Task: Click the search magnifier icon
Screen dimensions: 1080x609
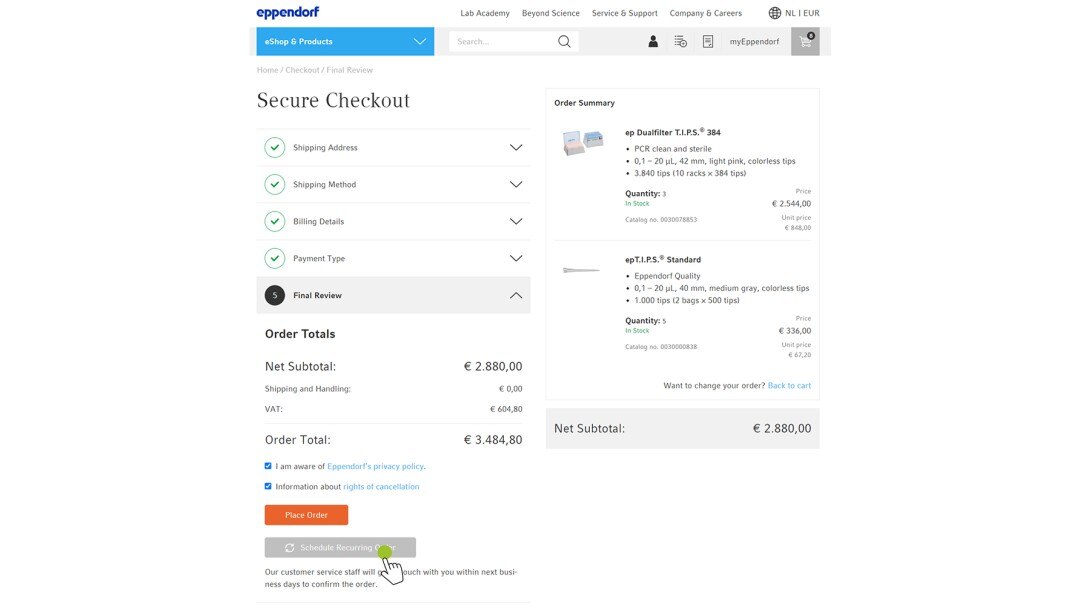Action: (564, 41)
